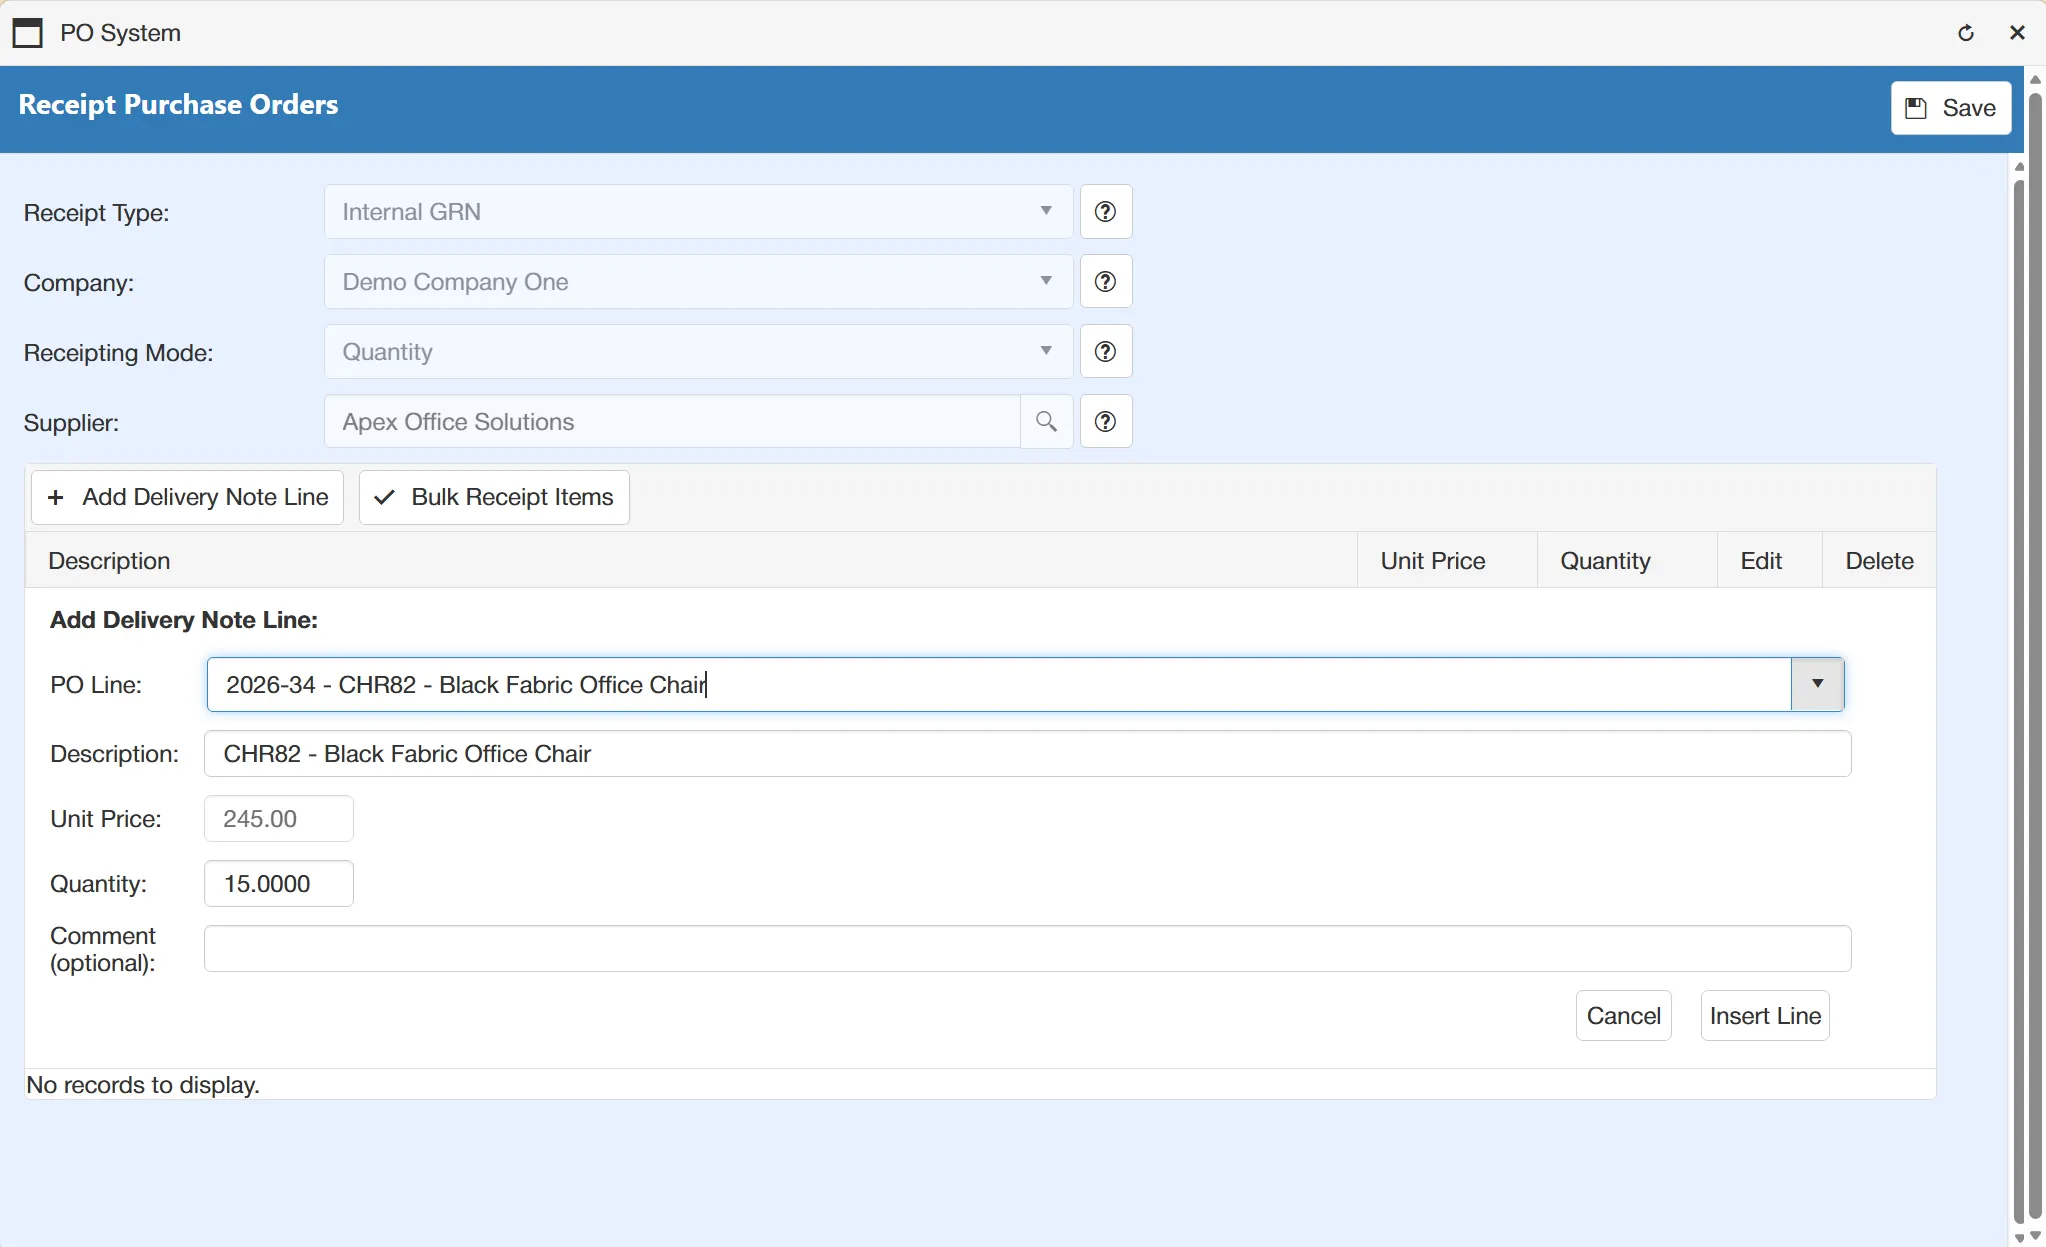Click into the PO Line text field
This screenshot has width=2046, height=1247.
point(998,685)
